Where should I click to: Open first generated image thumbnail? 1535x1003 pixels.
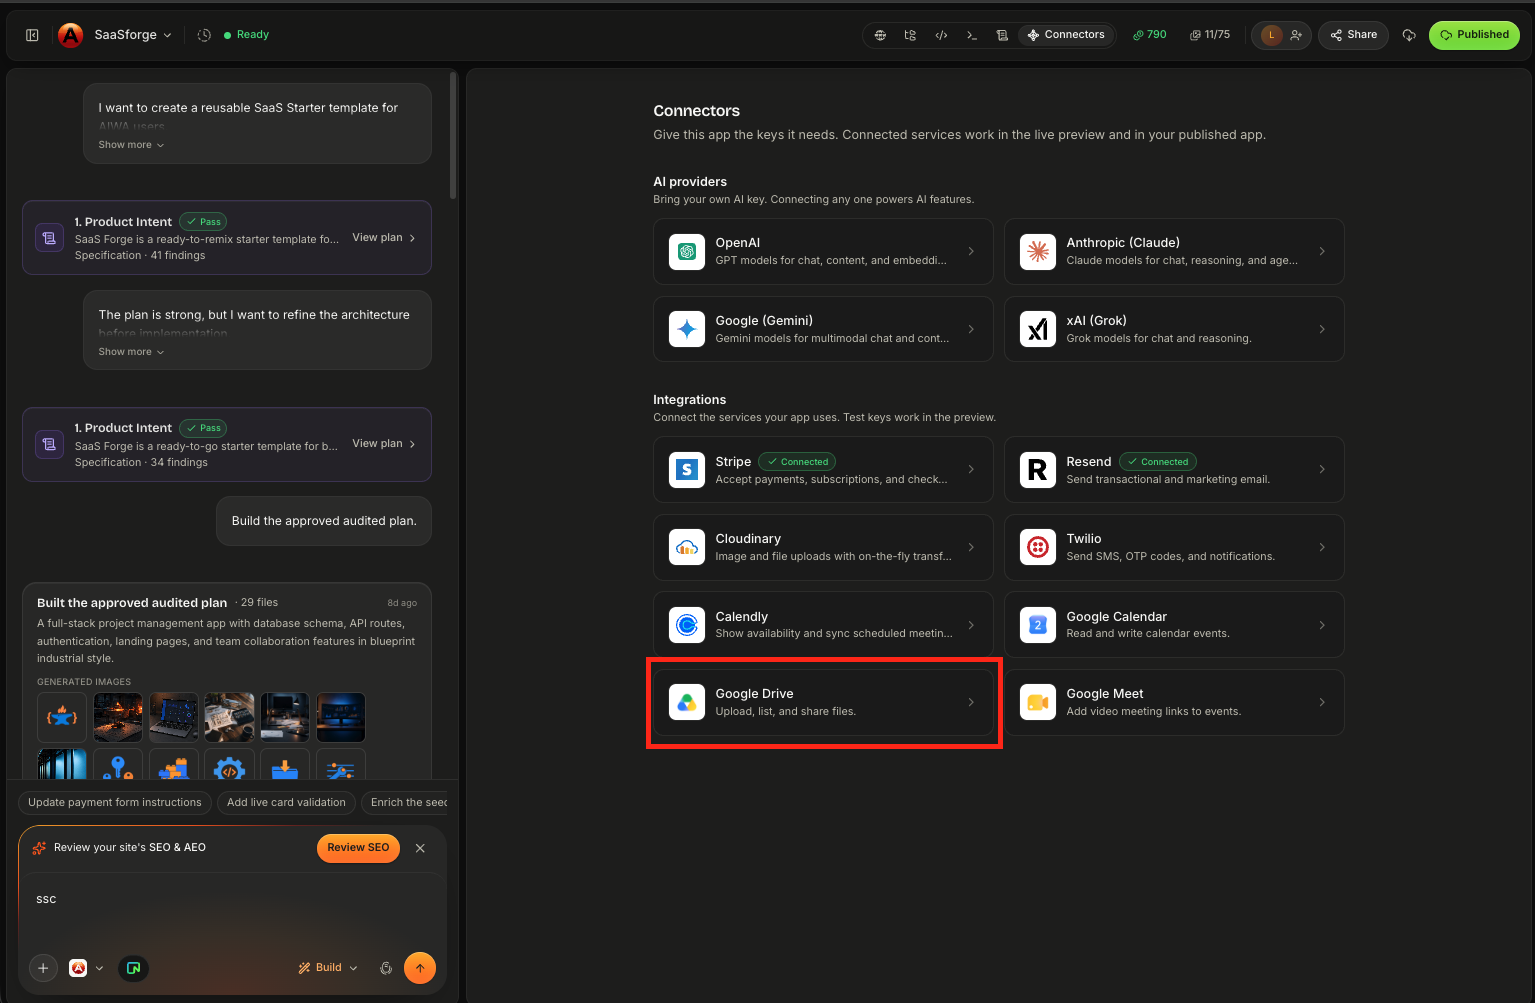pos(62,718)
